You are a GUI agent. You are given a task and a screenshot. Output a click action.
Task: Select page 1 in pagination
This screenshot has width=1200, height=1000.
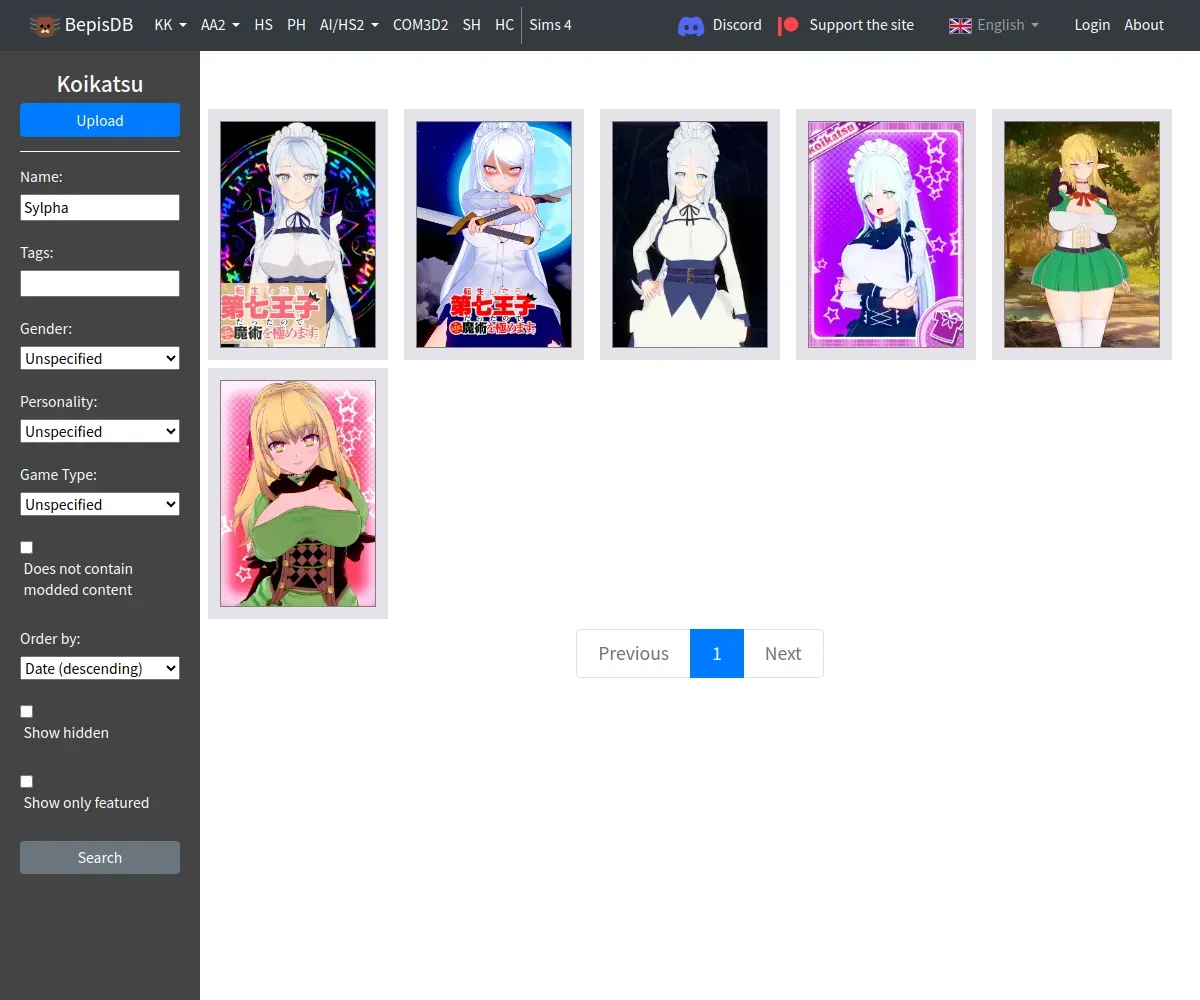click(717, 653)
